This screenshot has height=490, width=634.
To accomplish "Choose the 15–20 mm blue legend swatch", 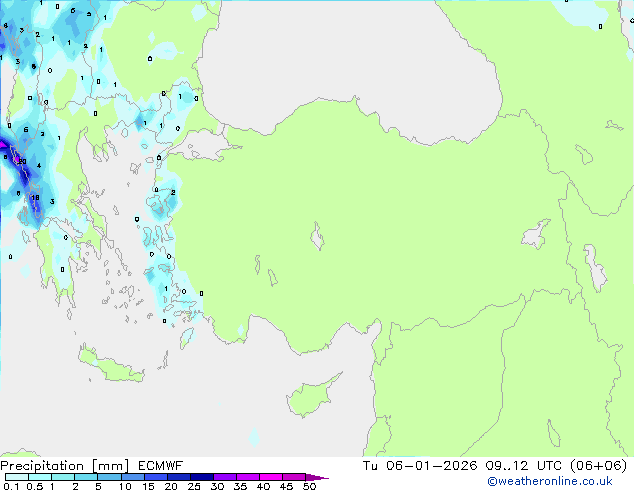I will click(155, 477).
